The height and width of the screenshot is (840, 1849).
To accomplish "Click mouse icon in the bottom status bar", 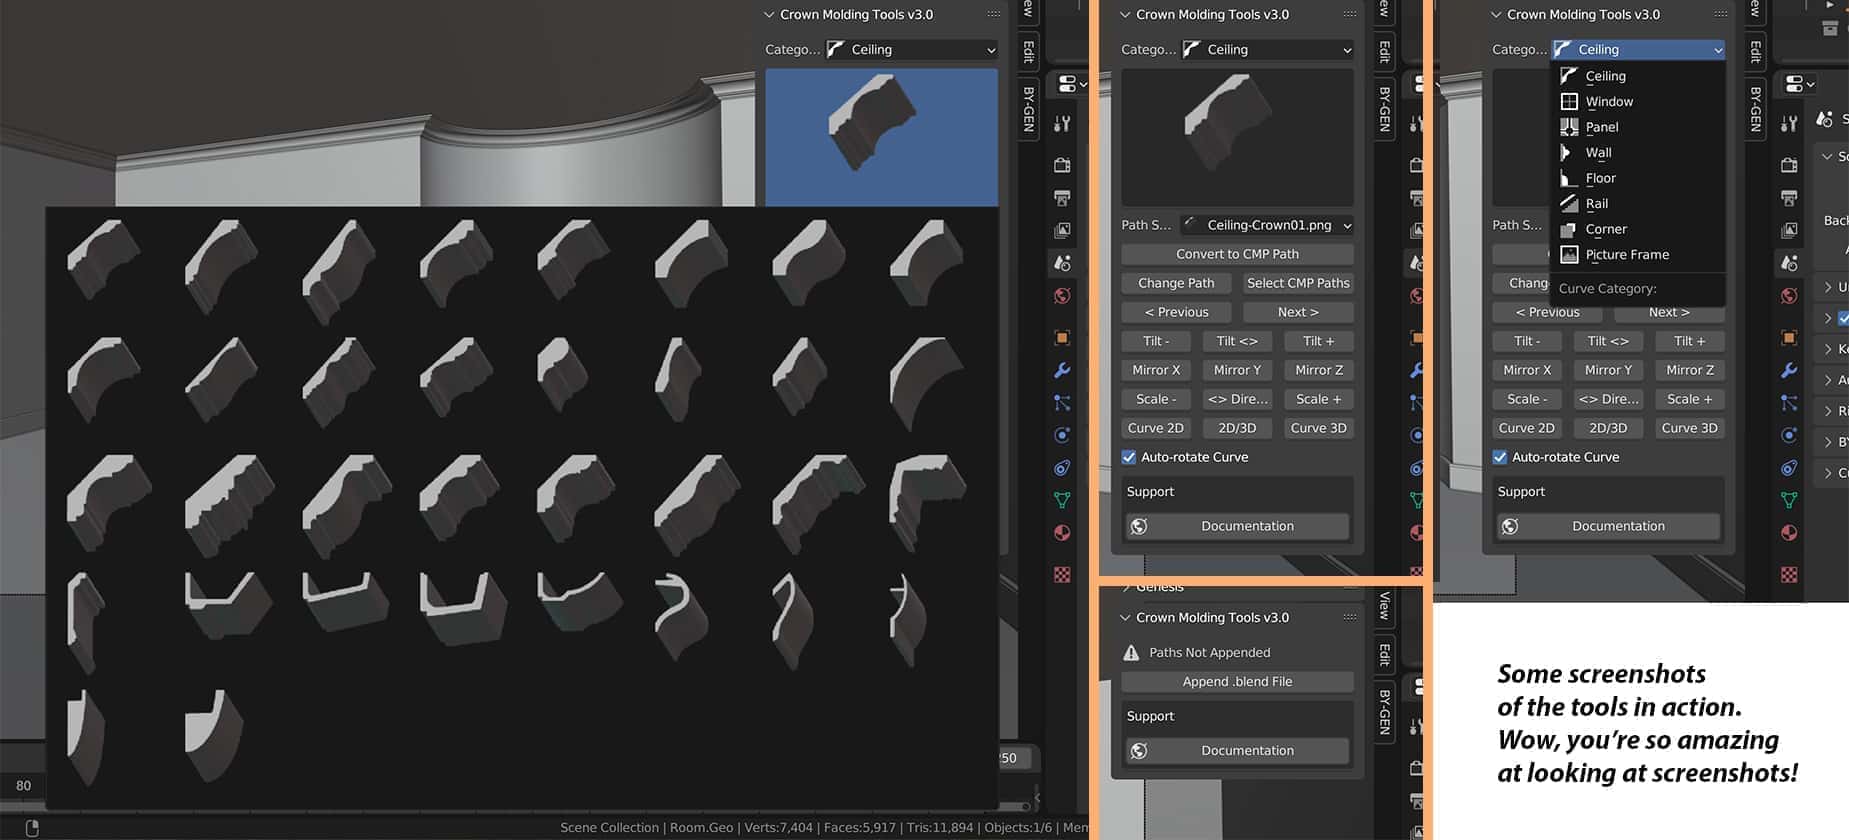I will pos(32,828).
